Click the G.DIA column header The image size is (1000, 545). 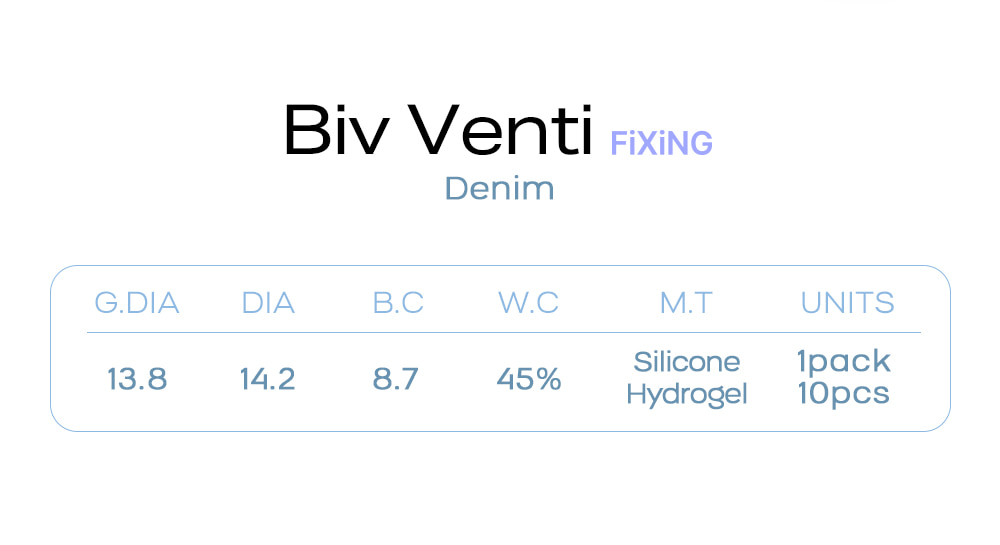pos(137,303)
